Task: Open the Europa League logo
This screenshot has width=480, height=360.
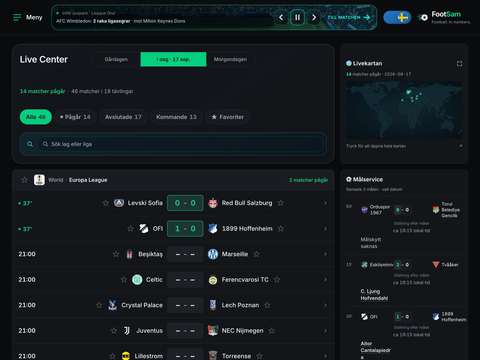Action: (x=39, y=180)
